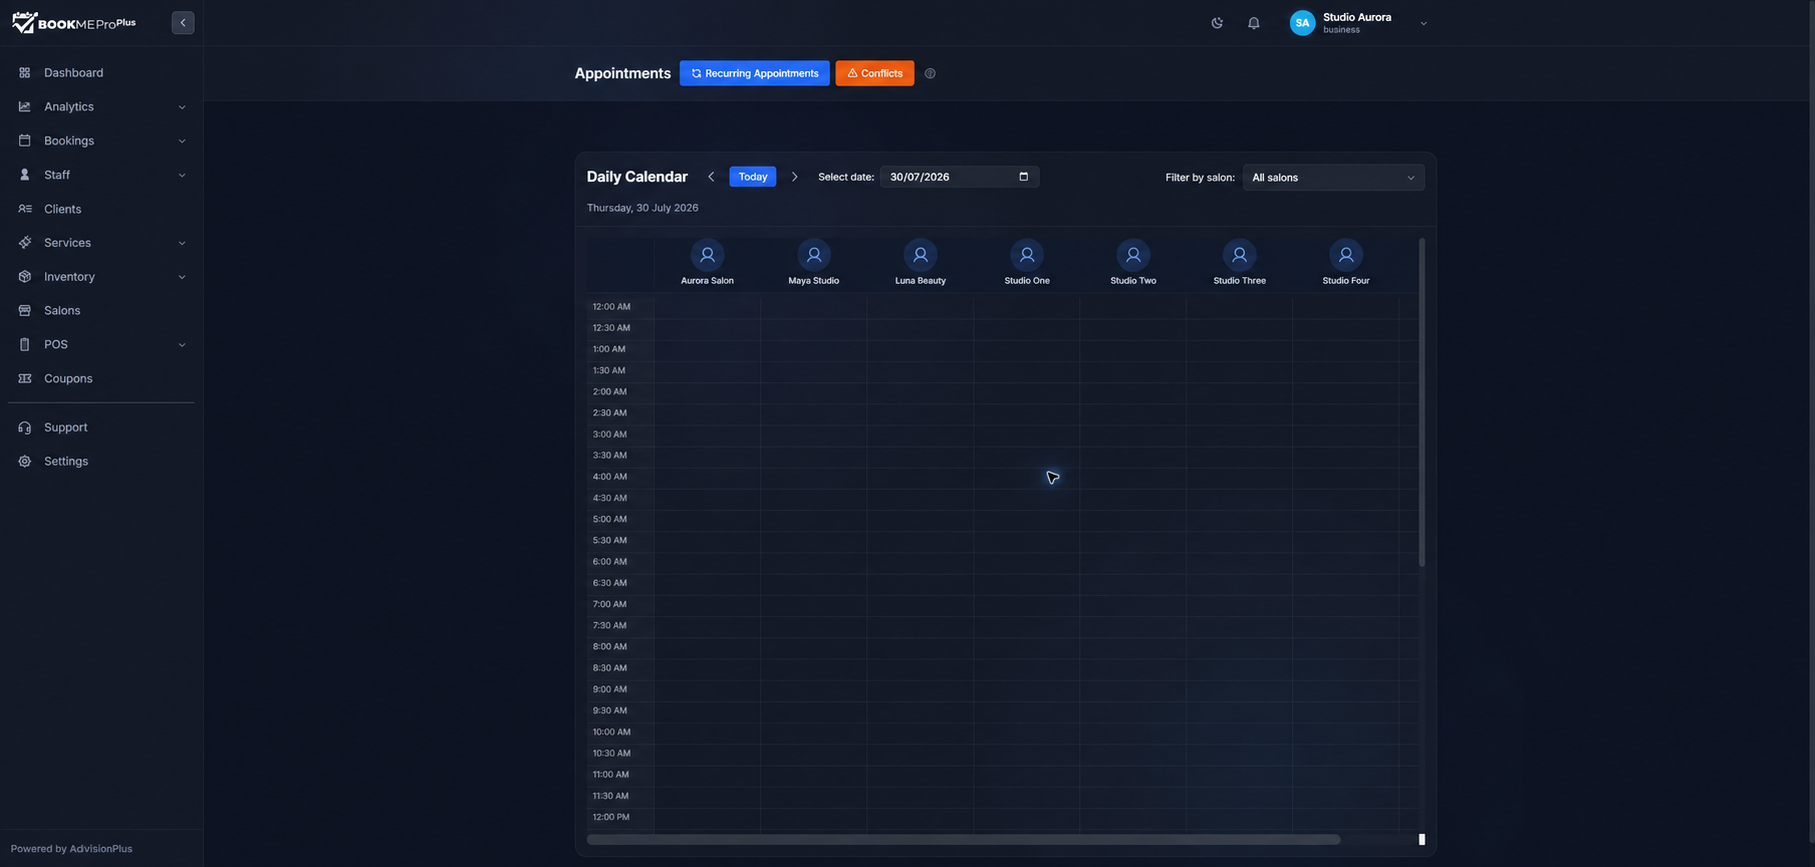The image size is (1815, 867).
Task: Click the Salons storefront icon
Action: (25, 311)
